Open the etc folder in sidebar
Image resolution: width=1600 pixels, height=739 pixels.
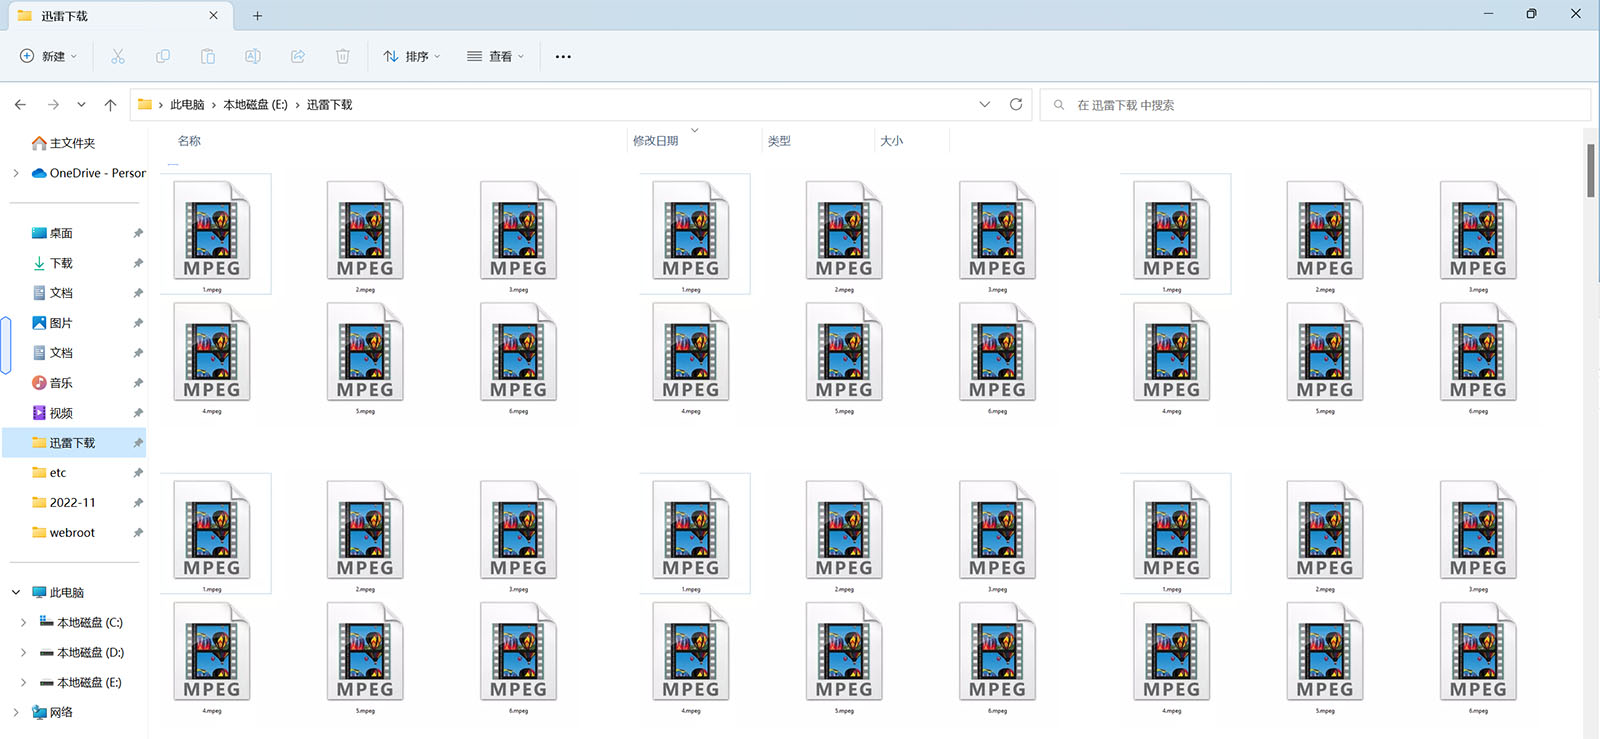pyautogui.click(x=58, y=473)
